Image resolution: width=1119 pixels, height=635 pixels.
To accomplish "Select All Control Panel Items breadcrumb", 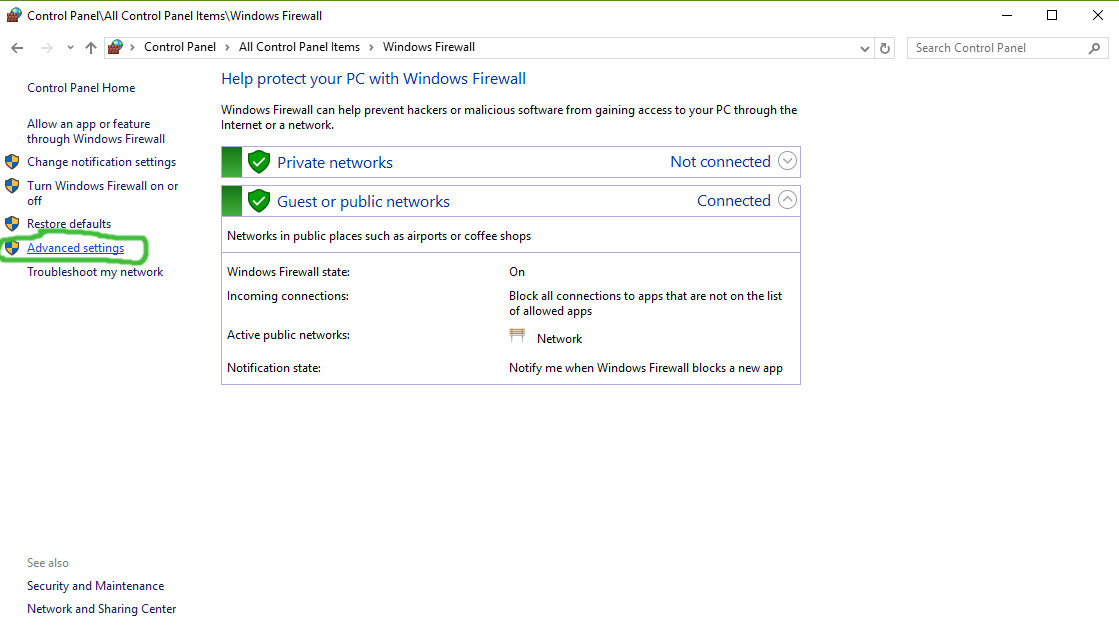I will (x=299, y=47).
